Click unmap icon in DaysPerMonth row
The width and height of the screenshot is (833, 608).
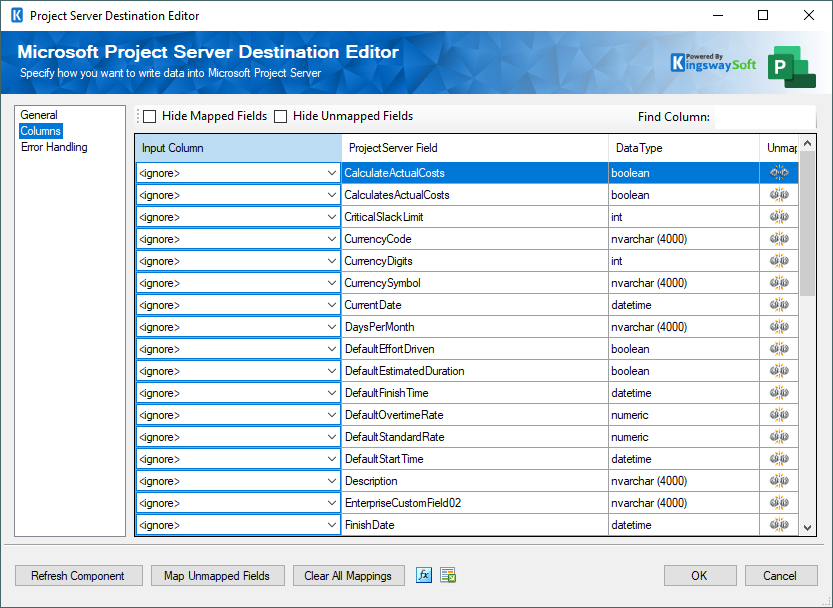(779, 327)
